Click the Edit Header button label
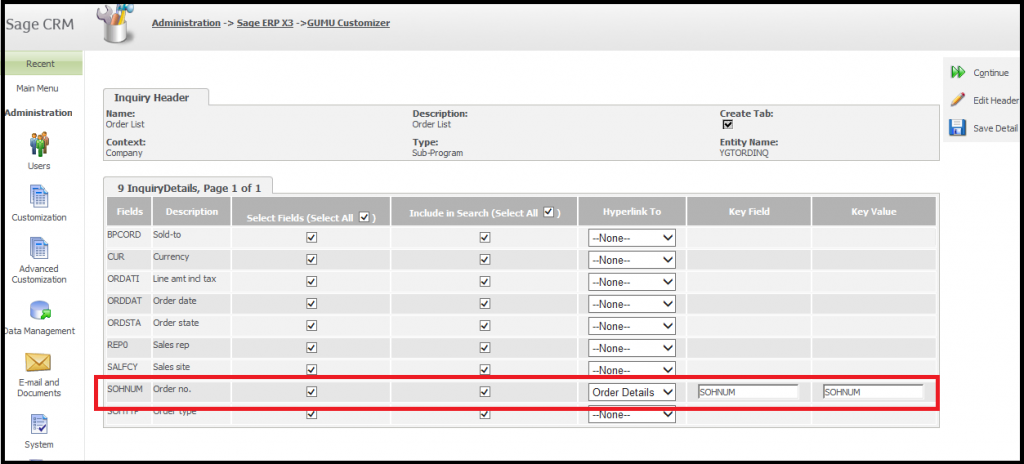Viewport: 1024px width, 464px height. 996,101
